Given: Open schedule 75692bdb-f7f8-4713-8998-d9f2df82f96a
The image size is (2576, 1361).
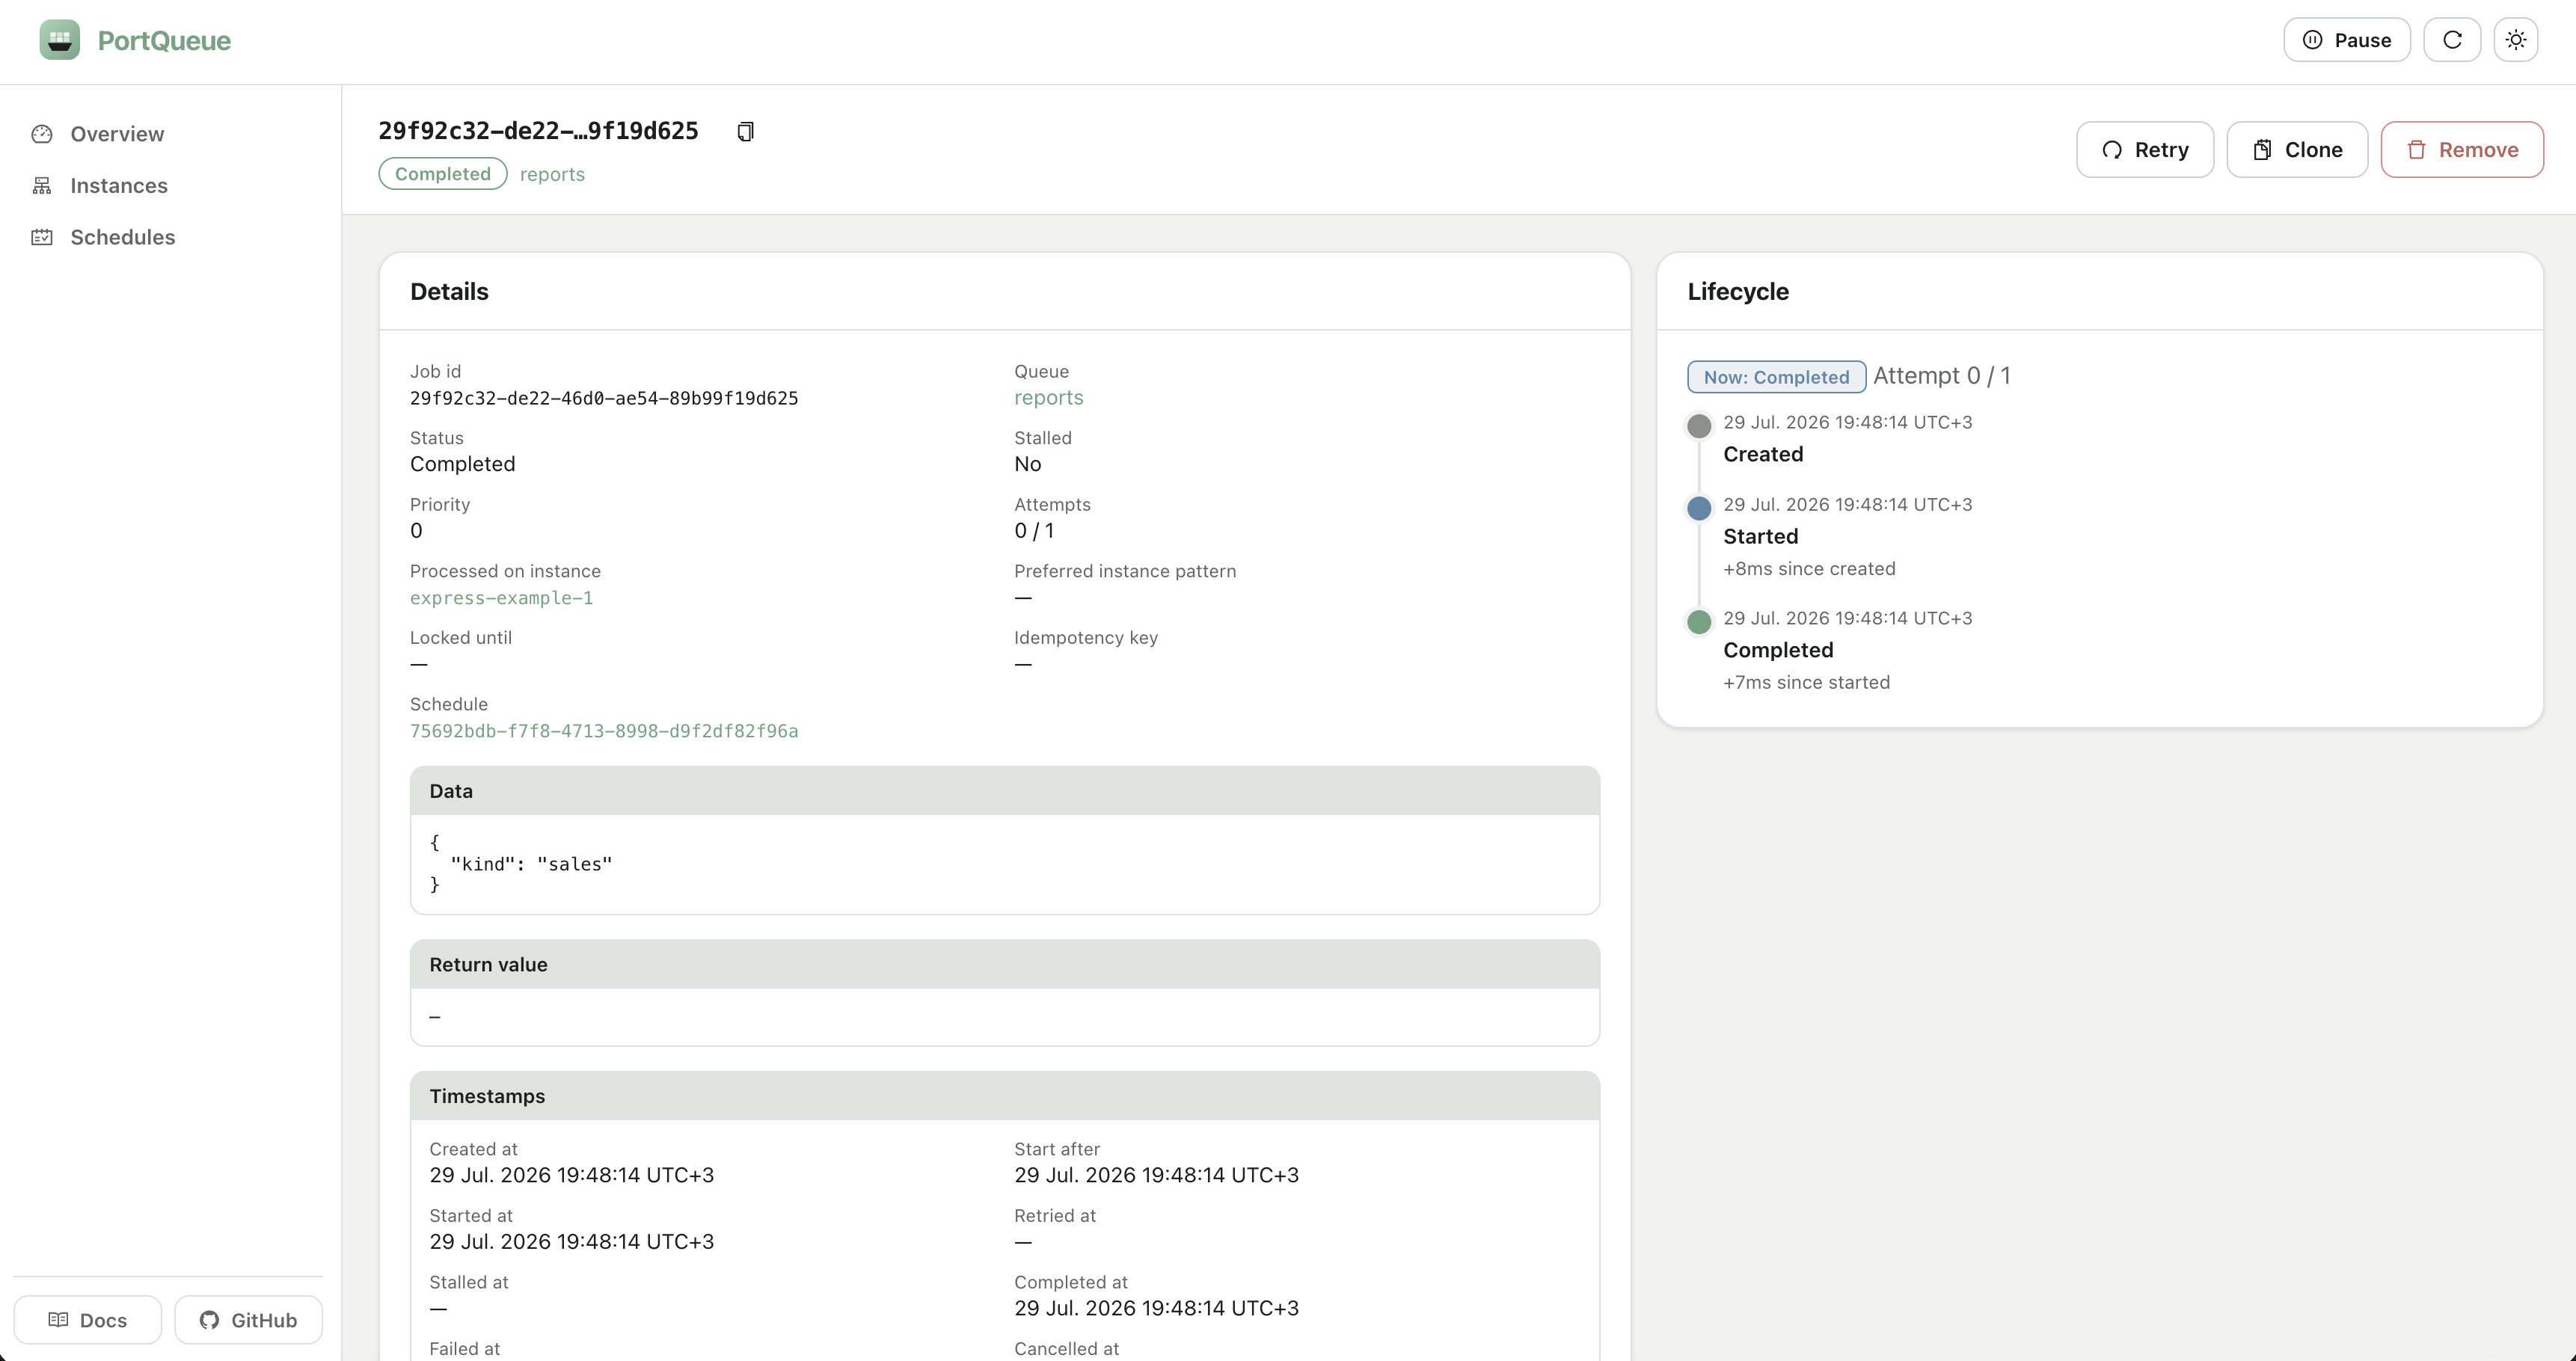Looking at the screenshot, I should point(604,731).
